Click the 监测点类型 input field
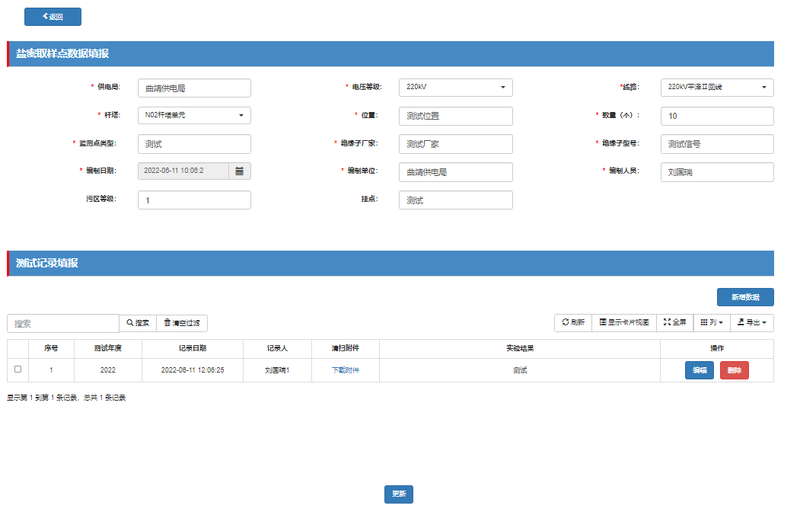The image size is (800, 515). (x=194, y=144)
